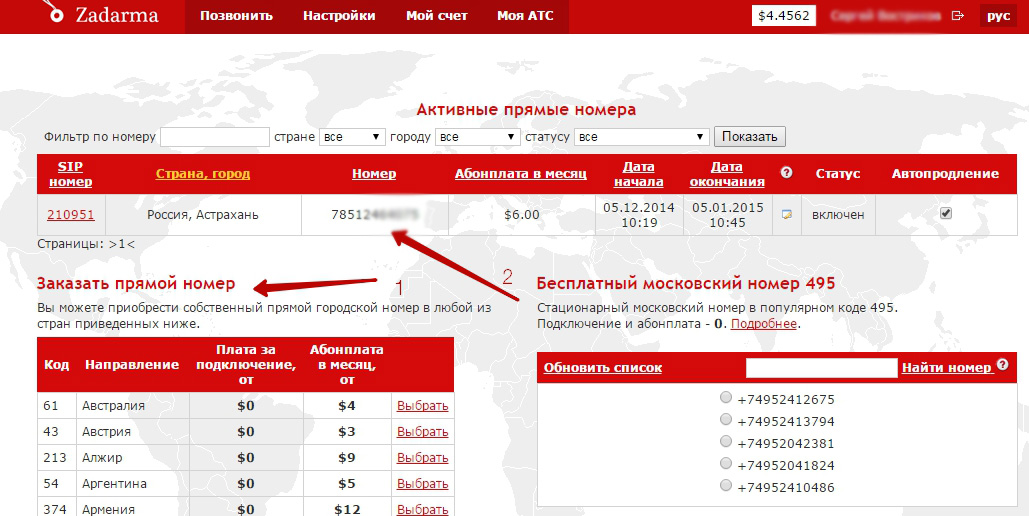The width and height of the screenshot is (1029, 516).
Task: Select radio button for +74952410486
Action: 725,485
